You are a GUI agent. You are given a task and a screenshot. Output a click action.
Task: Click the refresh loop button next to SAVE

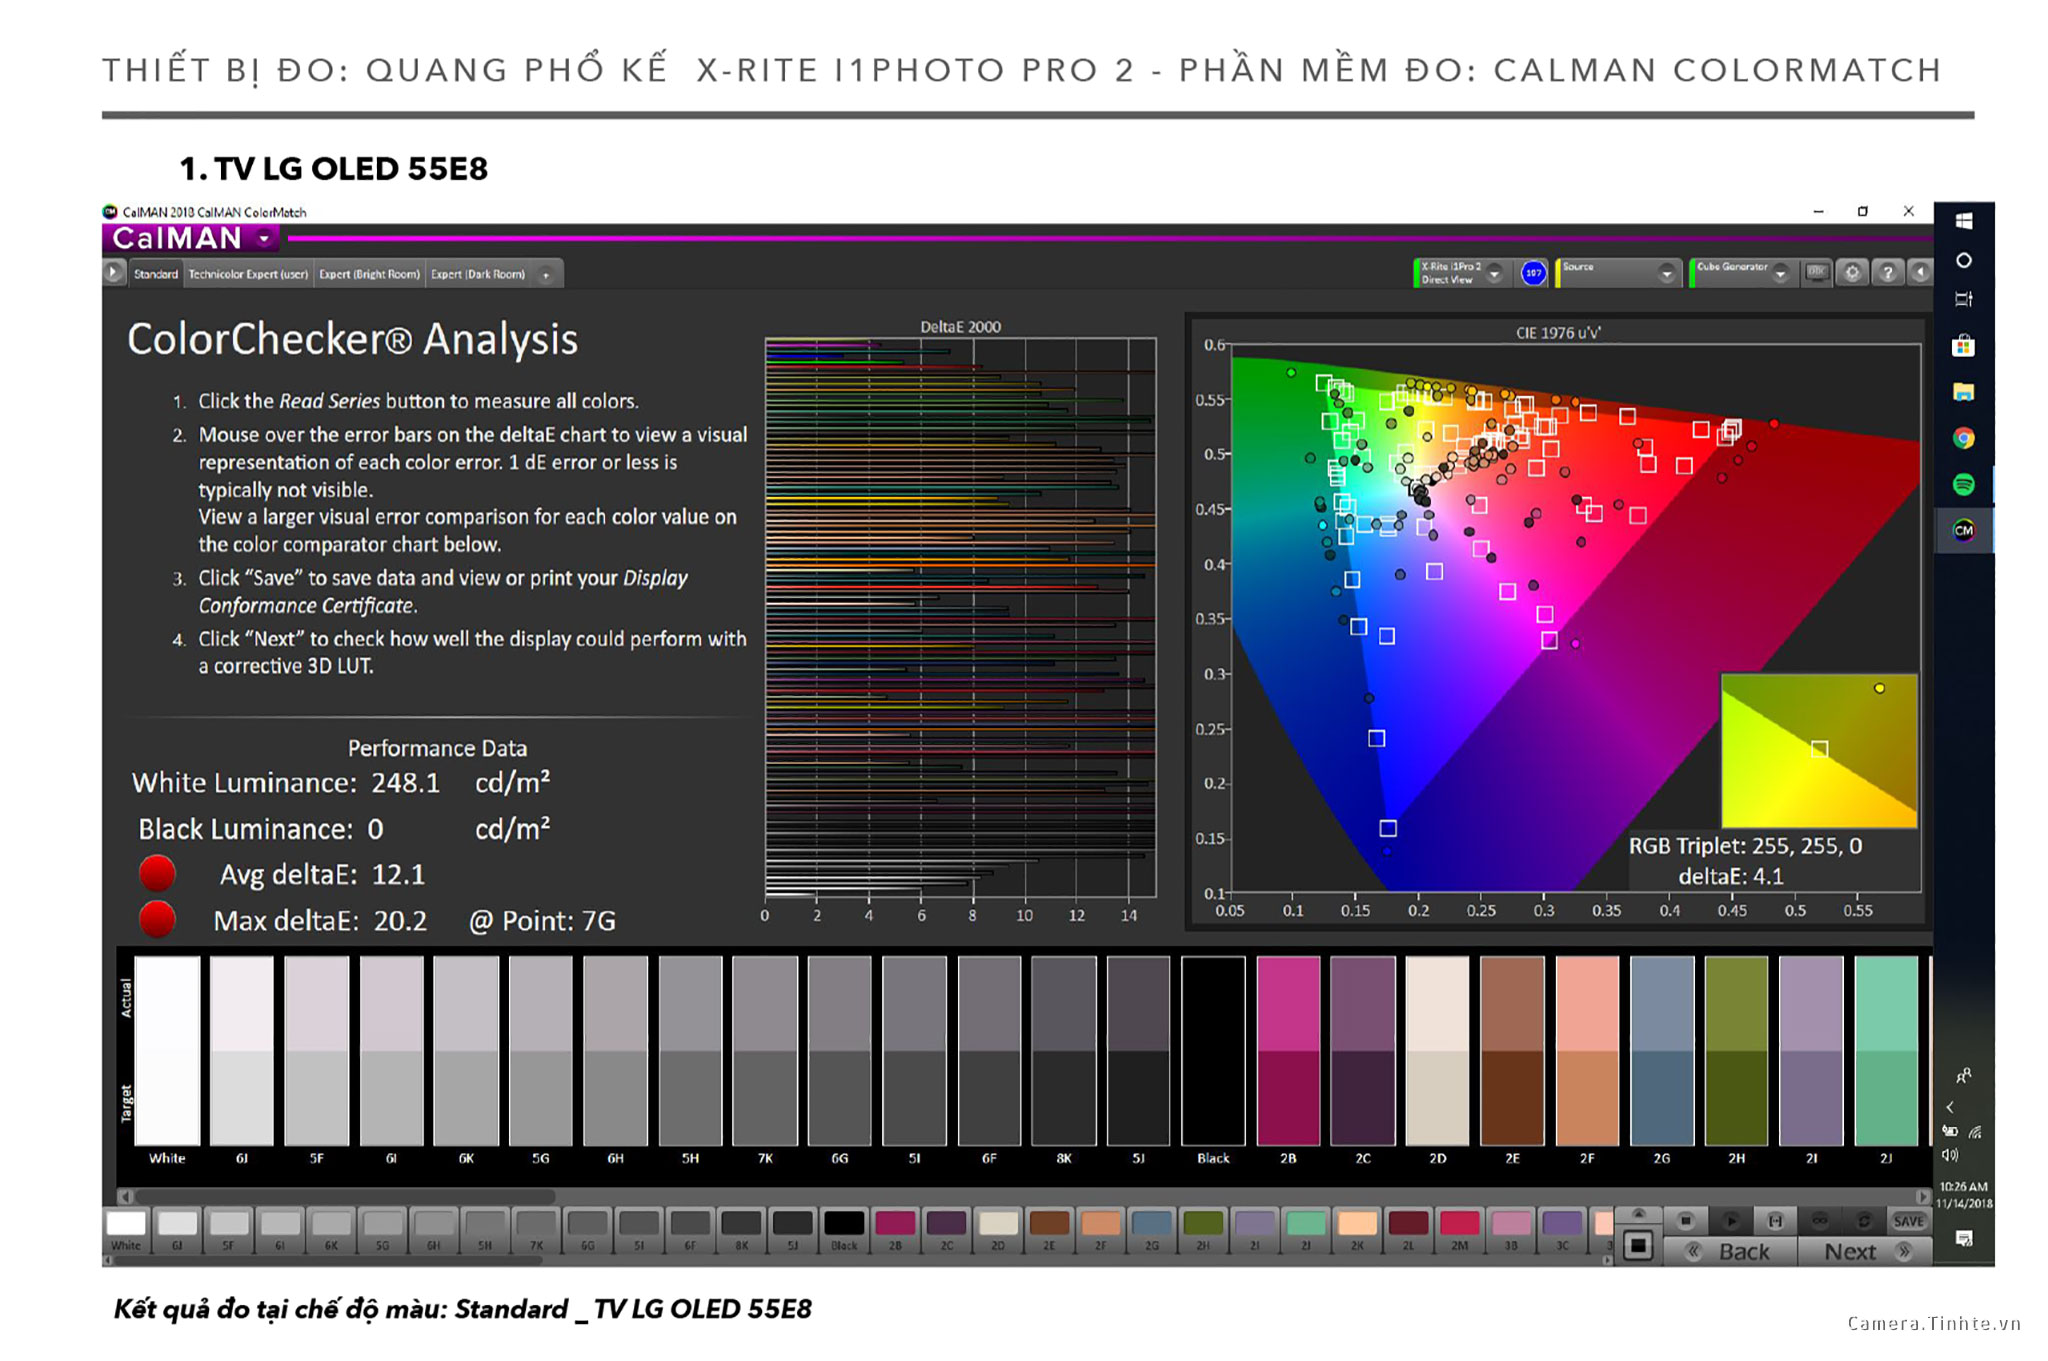tap(1864, 1221)
